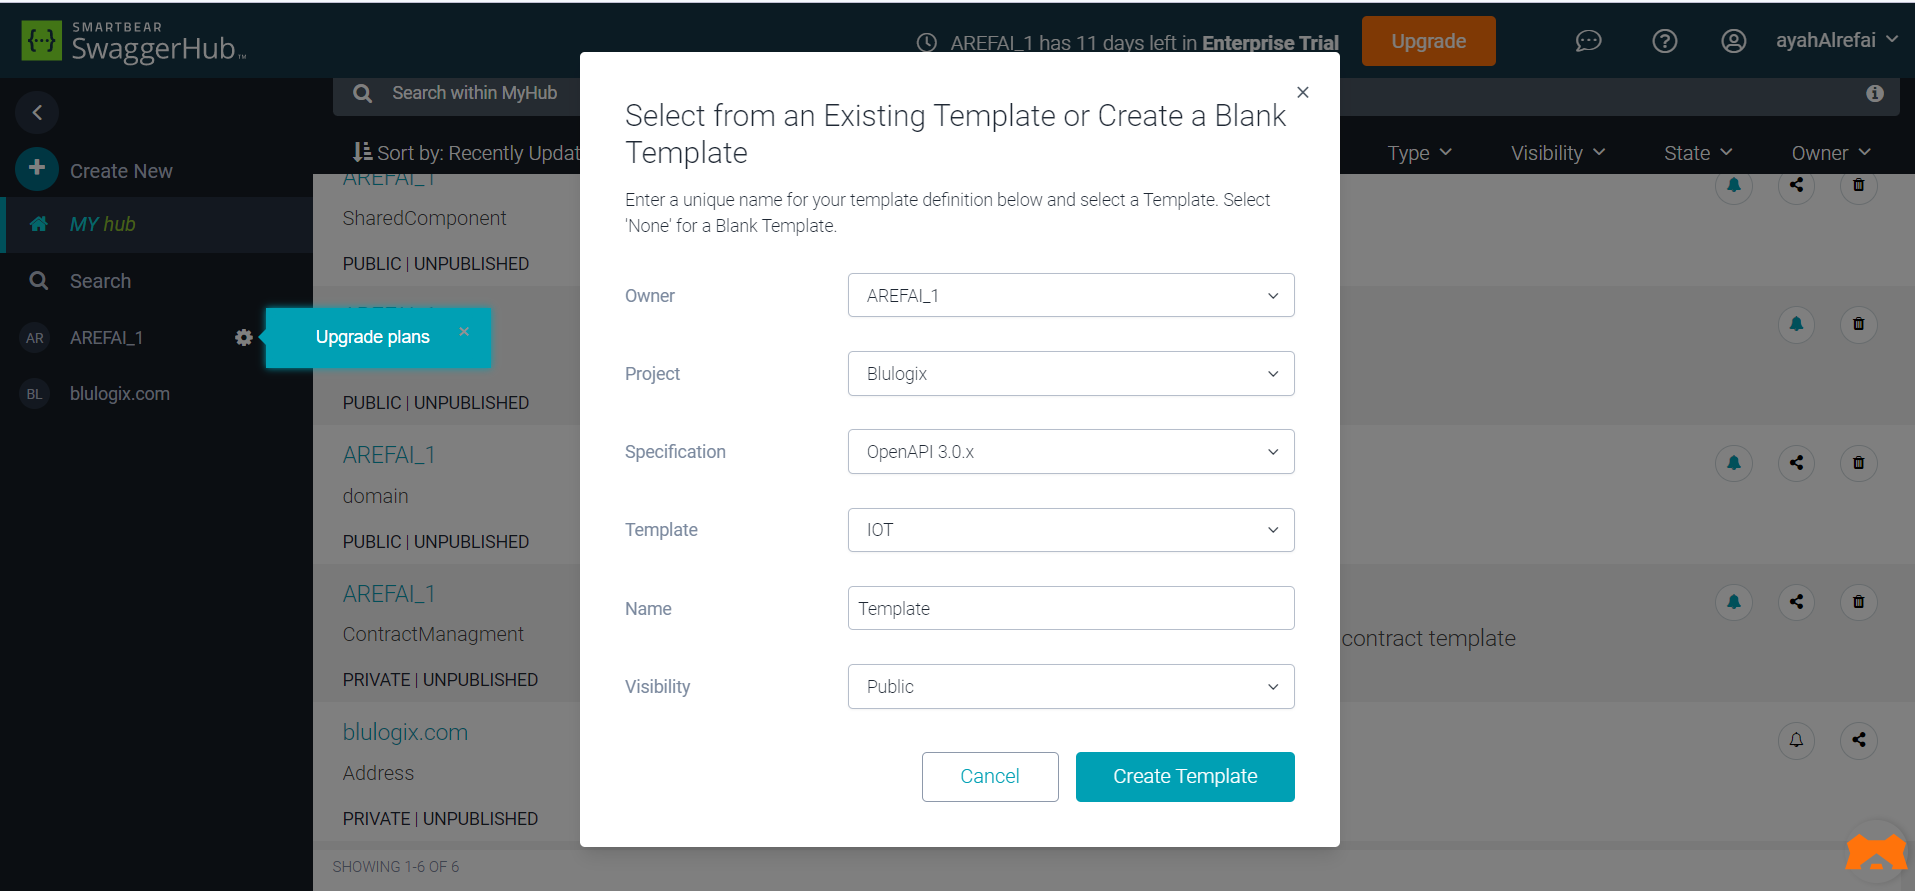Open MY hub in sidebar
The width and height of the screenshot is (1915, 891).
pos(102,224)
